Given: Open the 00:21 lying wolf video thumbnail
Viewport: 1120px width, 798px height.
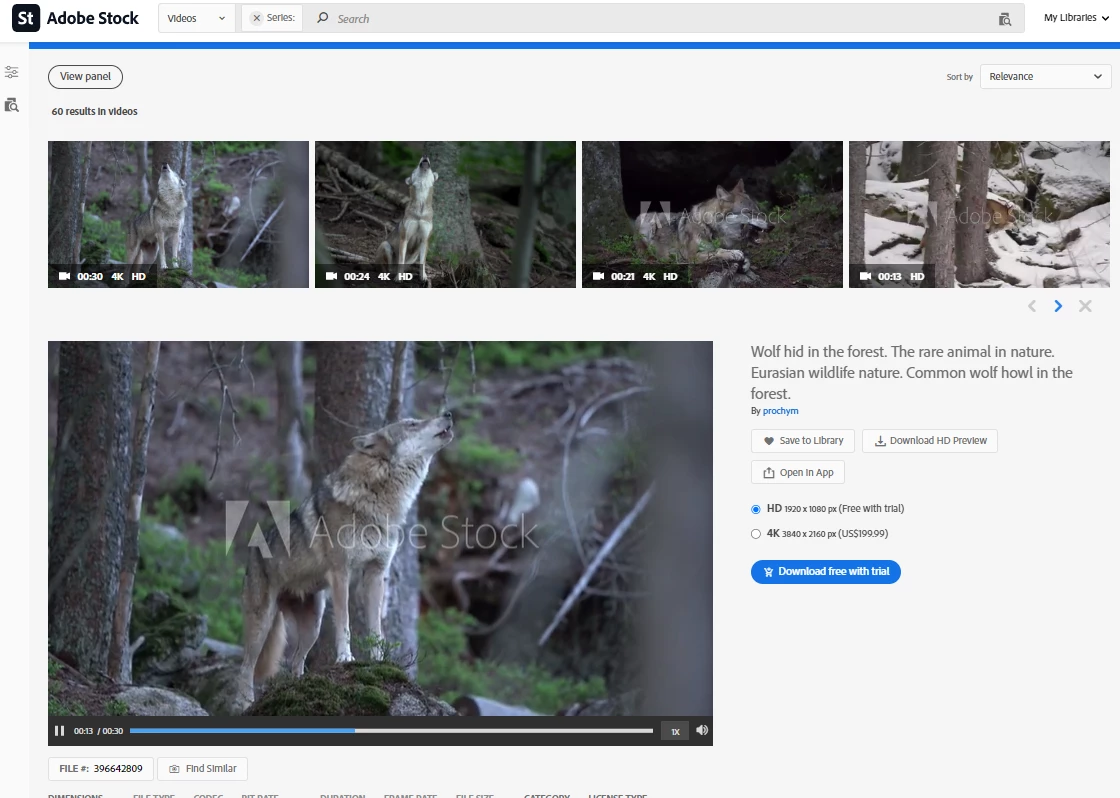Looking at the screenshot, I should click(x=712, y=214).
